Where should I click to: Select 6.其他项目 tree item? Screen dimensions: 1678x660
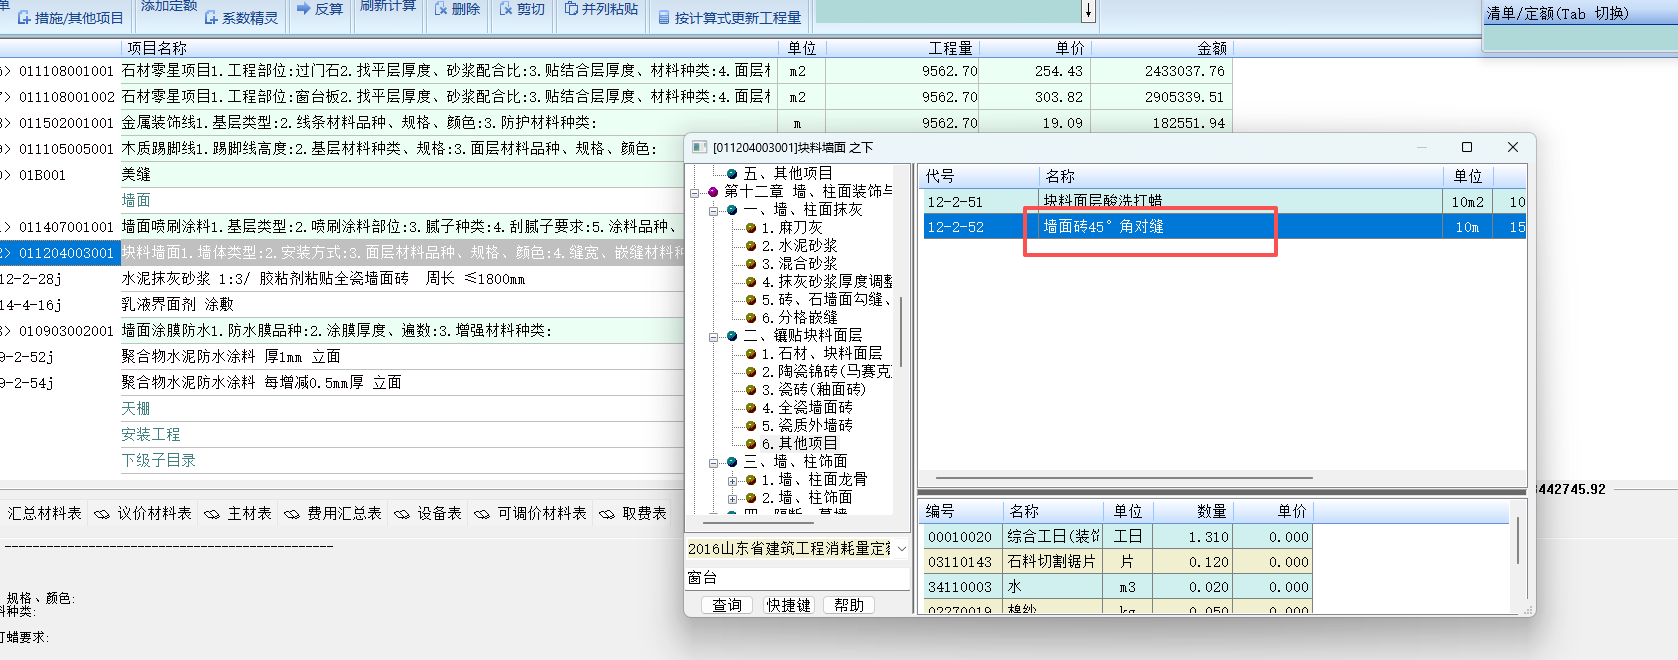[799, 444]
